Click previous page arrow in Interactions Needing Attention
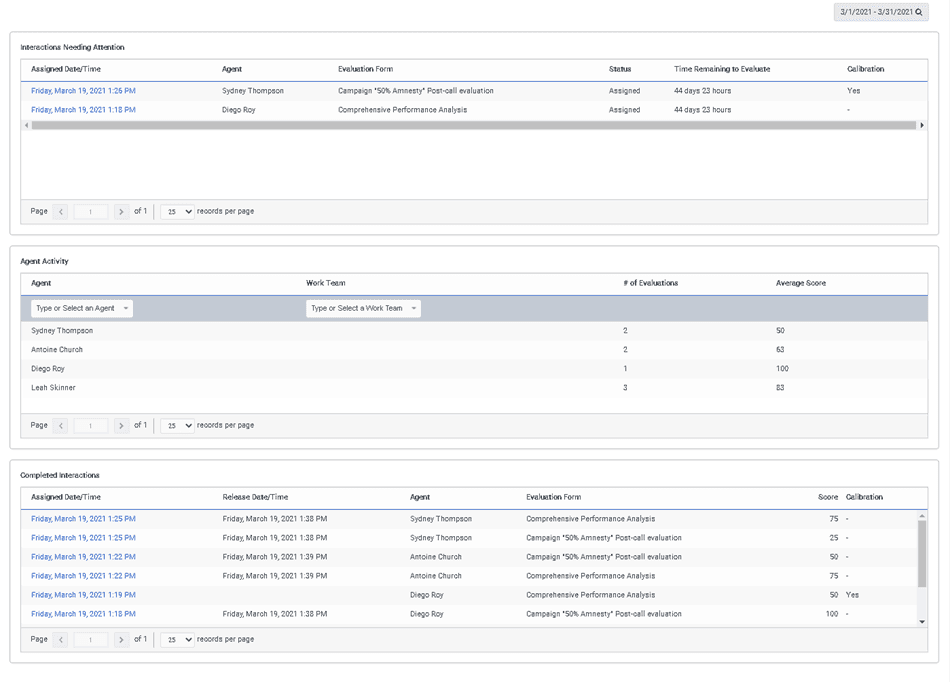The height and width of the screenshot is (682, 950). 60,211
